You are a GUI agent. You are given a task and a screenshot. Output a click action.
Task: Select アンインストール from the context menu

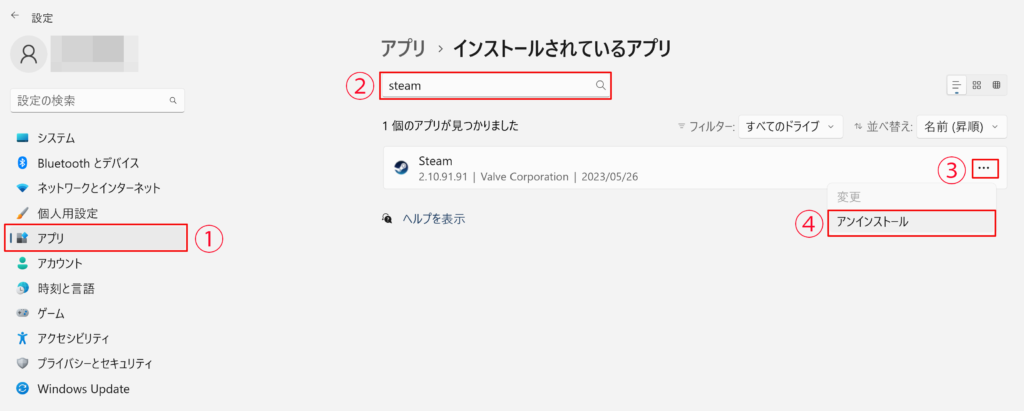pos(911,222)
